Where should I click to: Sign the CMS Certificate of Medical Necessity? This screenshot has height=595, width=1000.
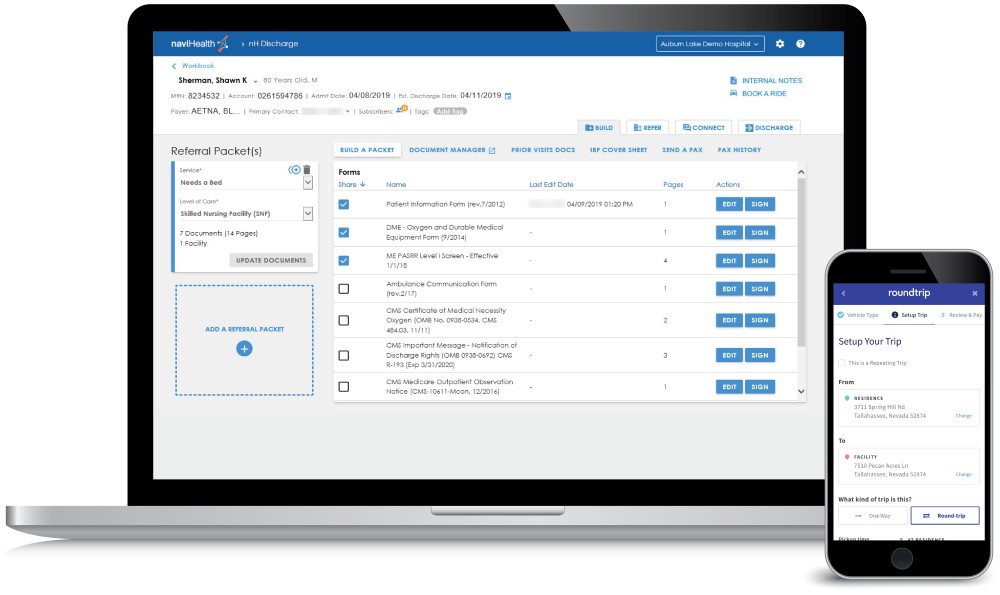pos(760,320)
